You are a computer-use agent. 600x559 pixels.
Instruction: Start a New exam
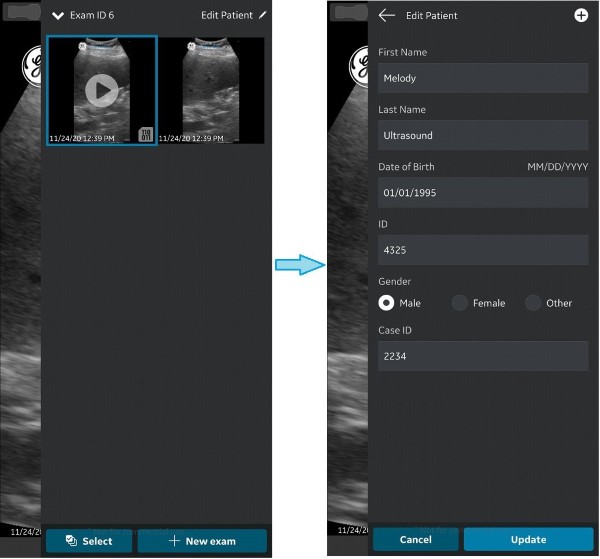(202, 541)
